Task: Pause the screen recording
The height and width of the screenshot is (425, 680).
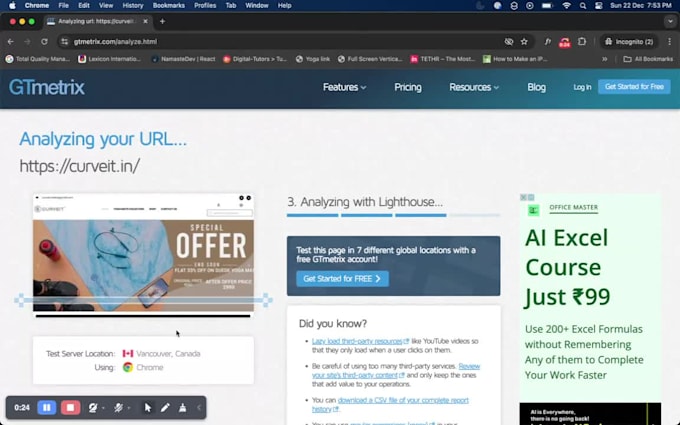Action: point(46,408)
